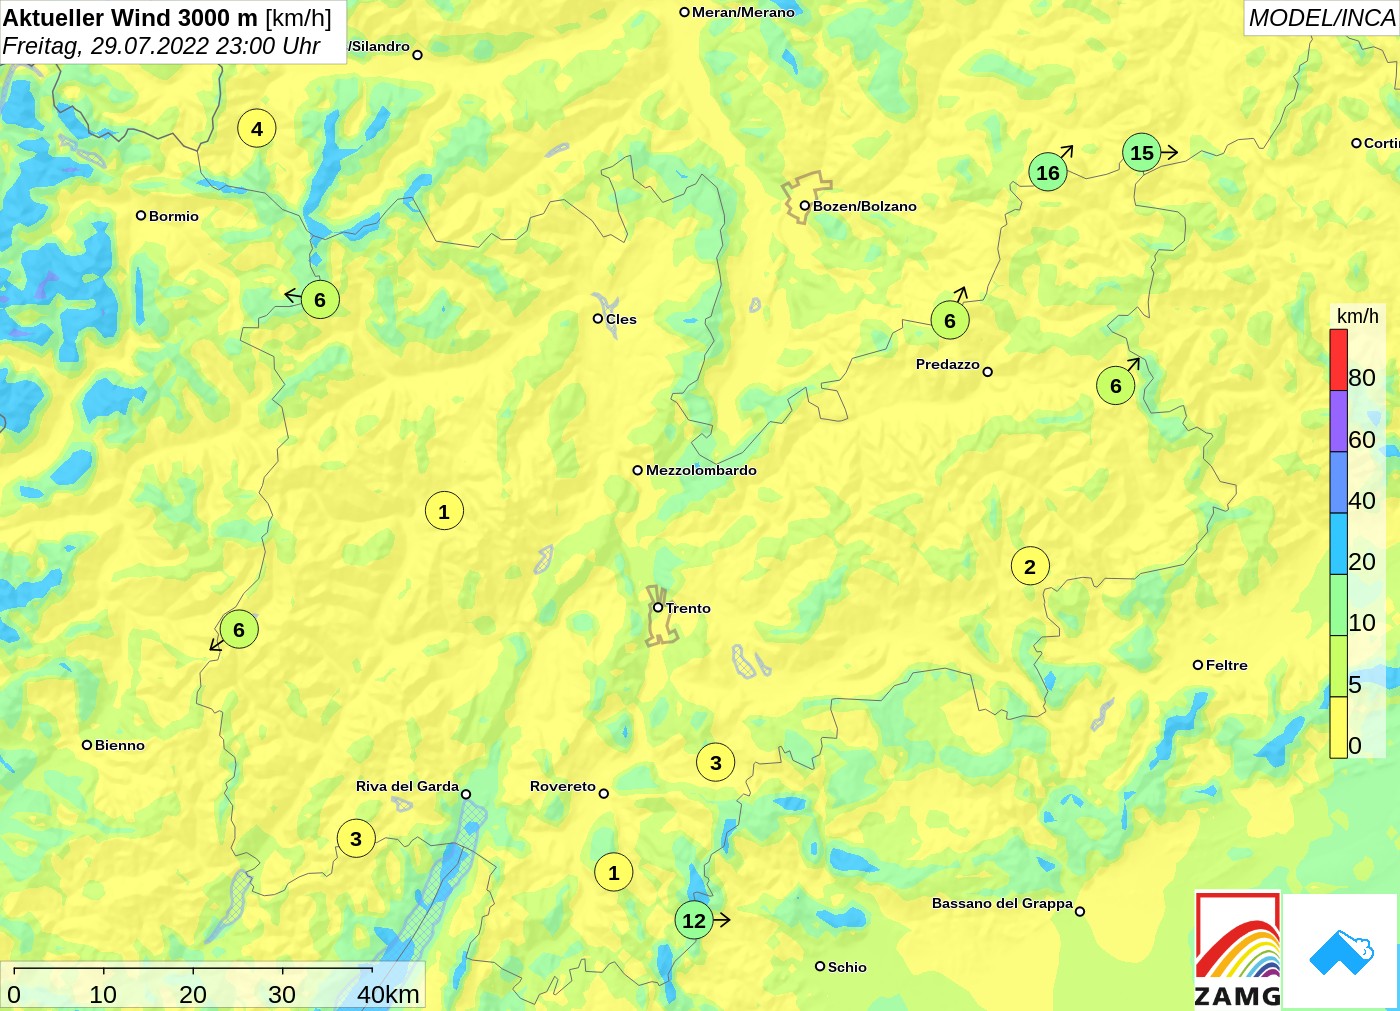Click the Meran/Merano city dot
Image resolution: width=1400 pixels, height=1011 pixels.
685,12
